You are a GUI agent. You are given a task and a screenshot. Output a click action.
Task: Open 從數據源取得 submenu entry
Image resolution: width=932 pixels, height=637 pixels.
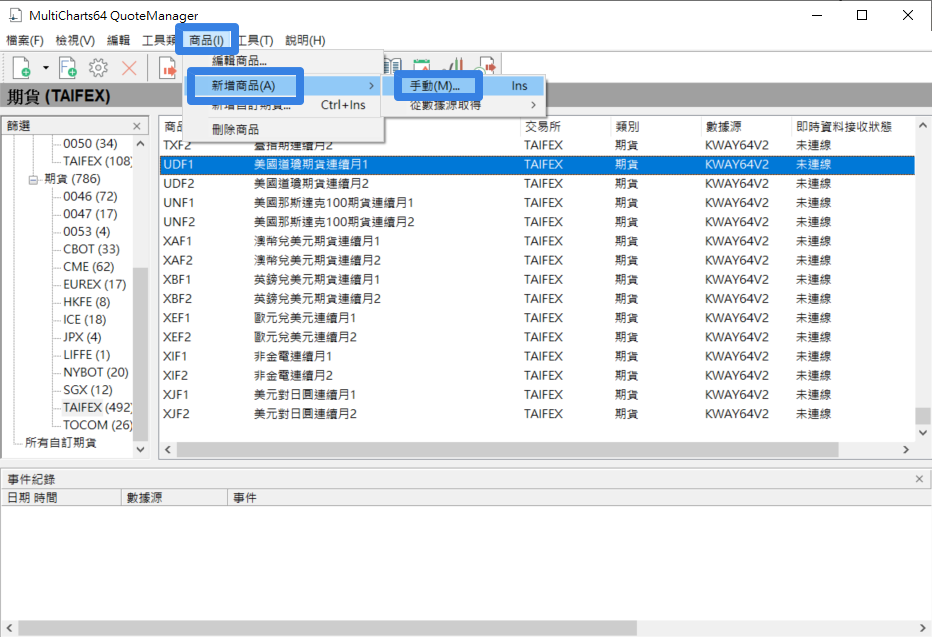click(x=463, y=105)
